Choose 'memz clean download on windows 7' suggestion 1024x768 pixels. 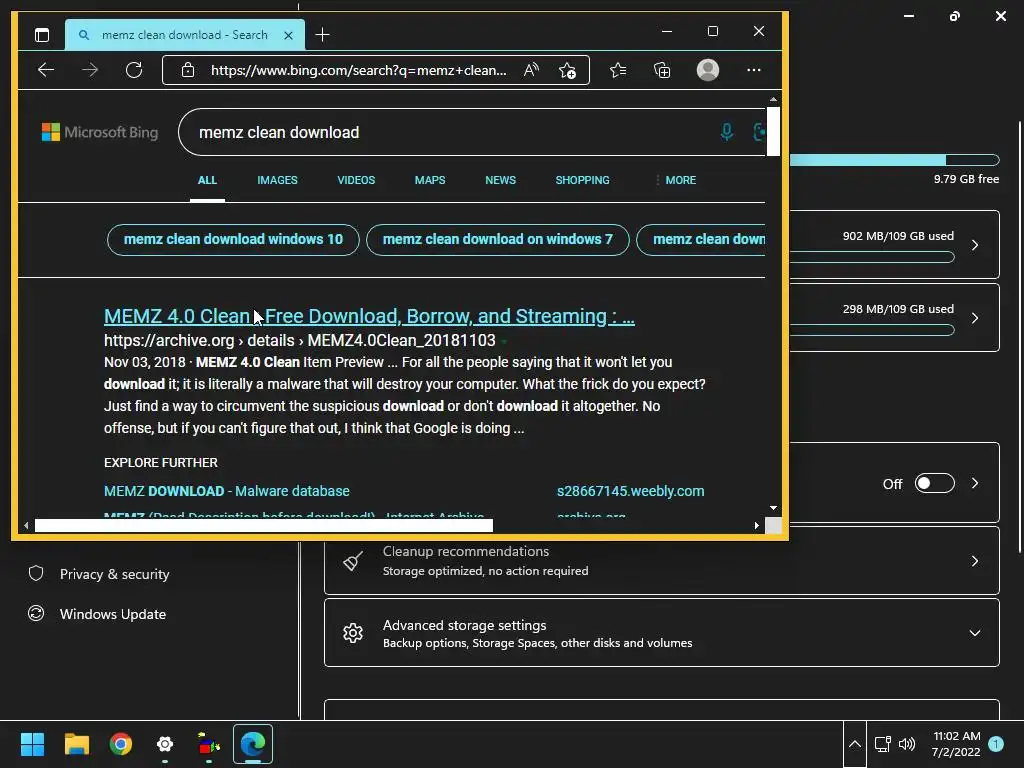pyautogui.click(x=498, y=240)
